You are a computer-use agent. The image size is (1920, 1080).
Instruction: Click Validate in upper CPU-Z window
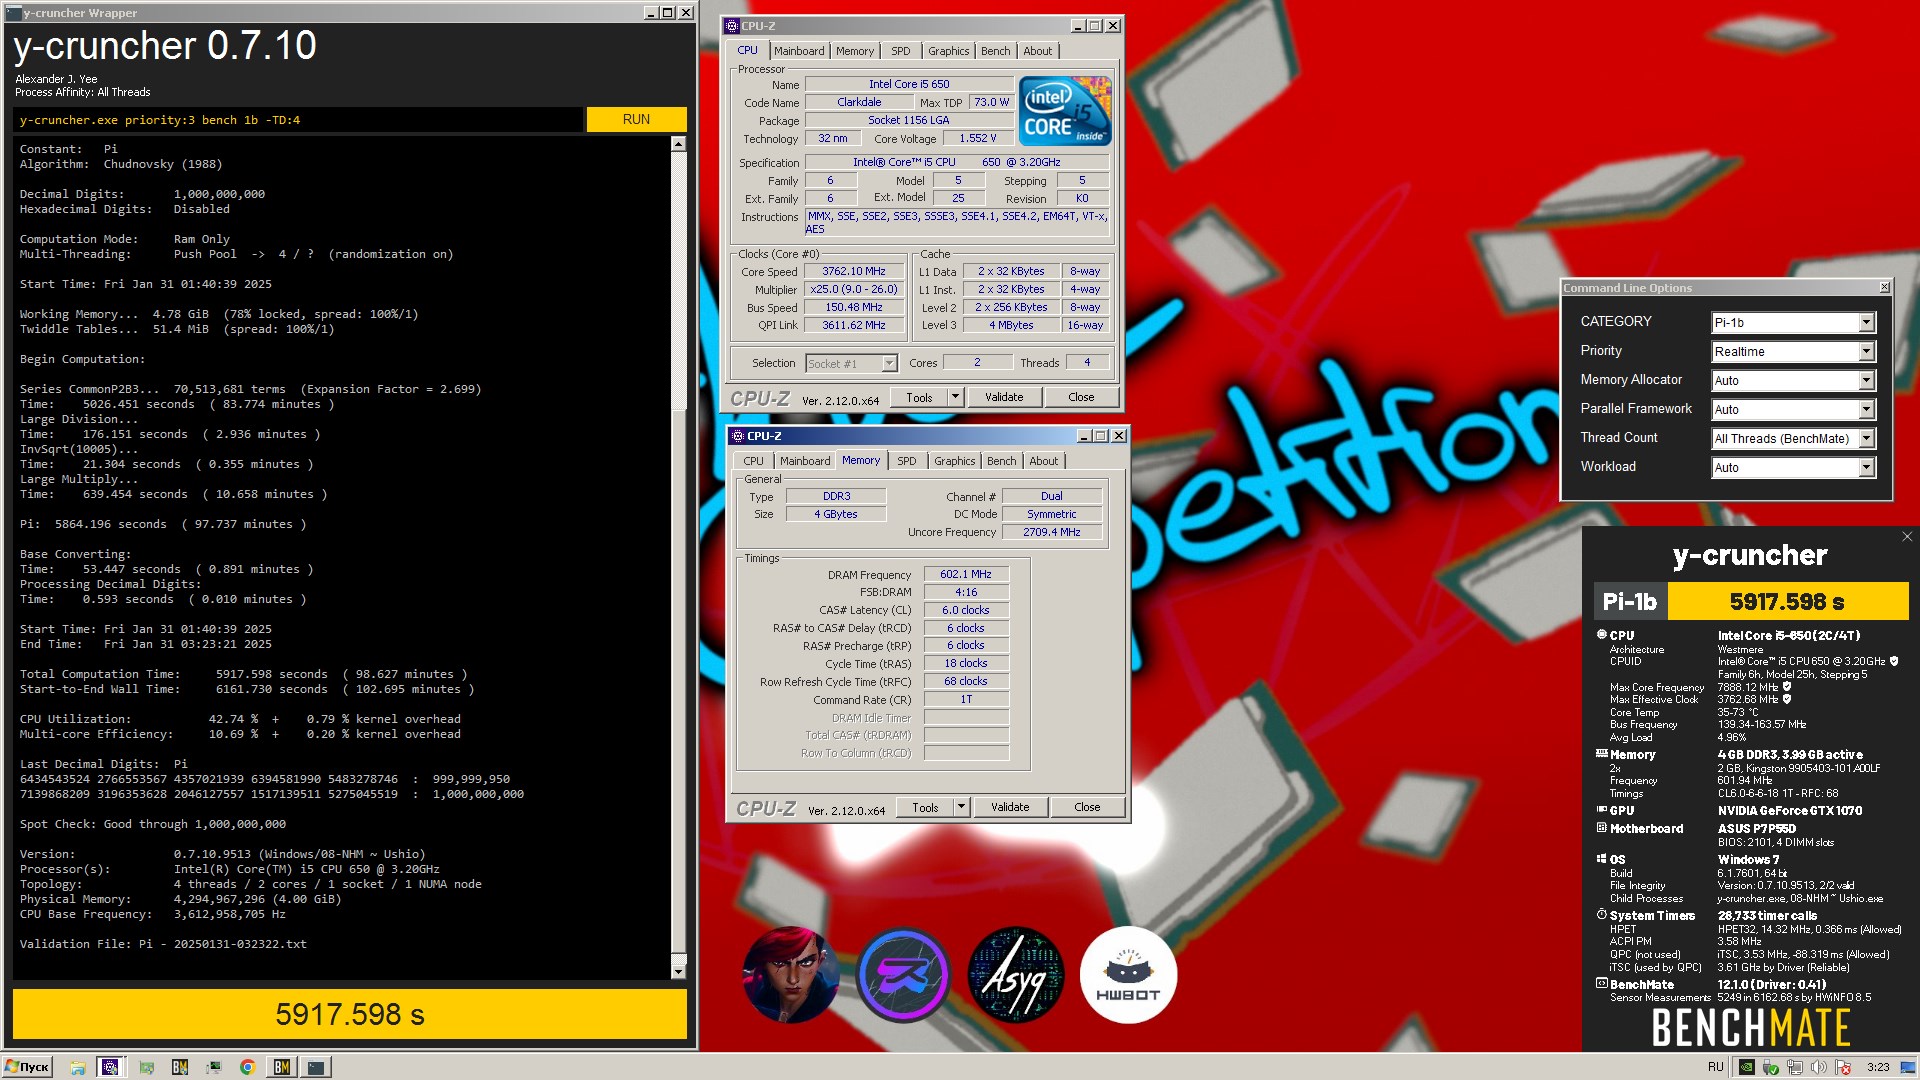tap(1004, 397)
